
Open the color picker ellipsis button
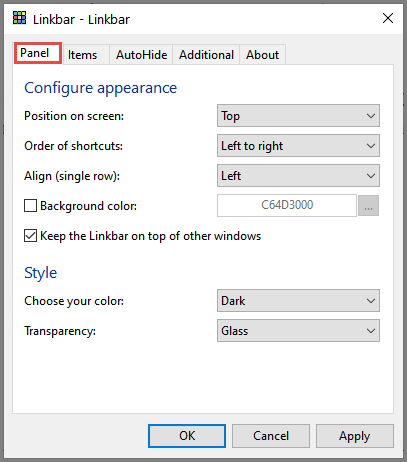coord(368,206)
